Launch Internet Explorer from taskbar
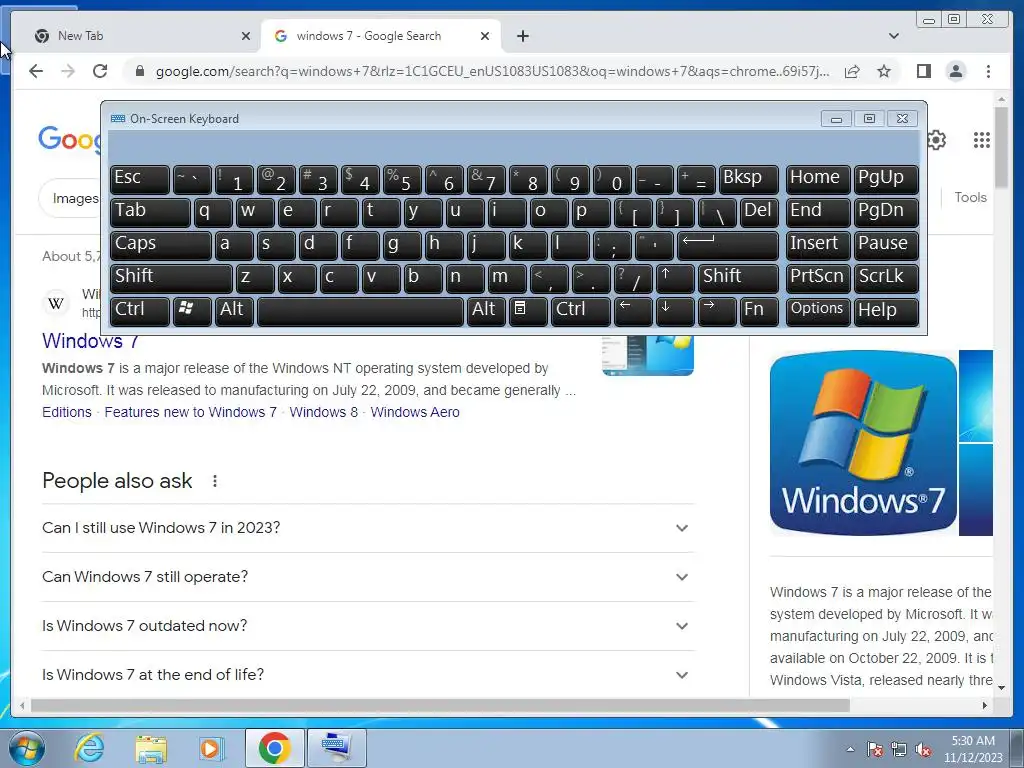 click(89, 748)
